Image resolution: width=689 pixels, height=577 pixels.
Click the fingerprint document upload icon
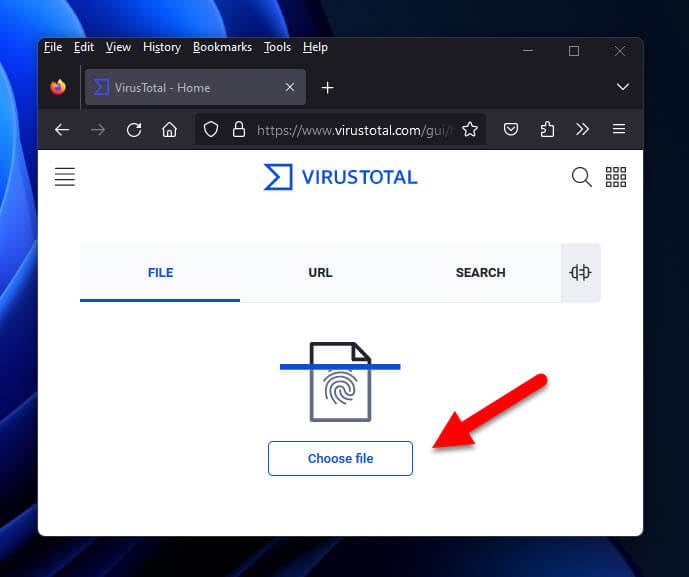point(340,381)
